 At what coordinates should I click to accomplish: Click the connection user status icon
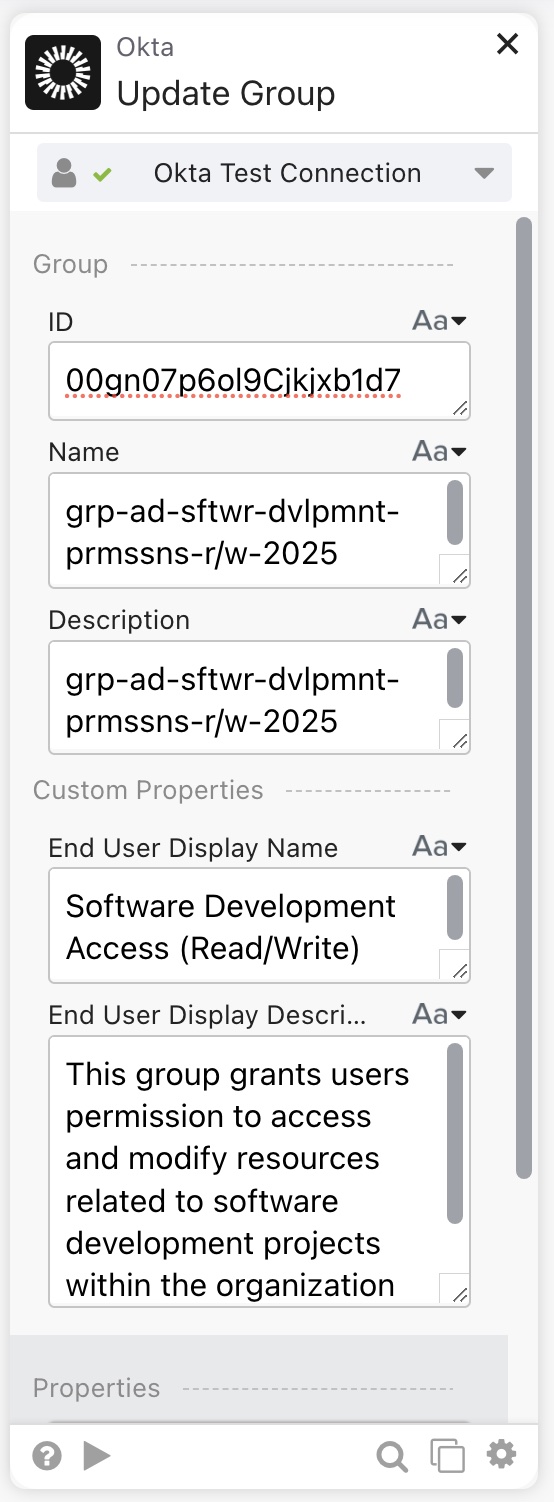80,173
